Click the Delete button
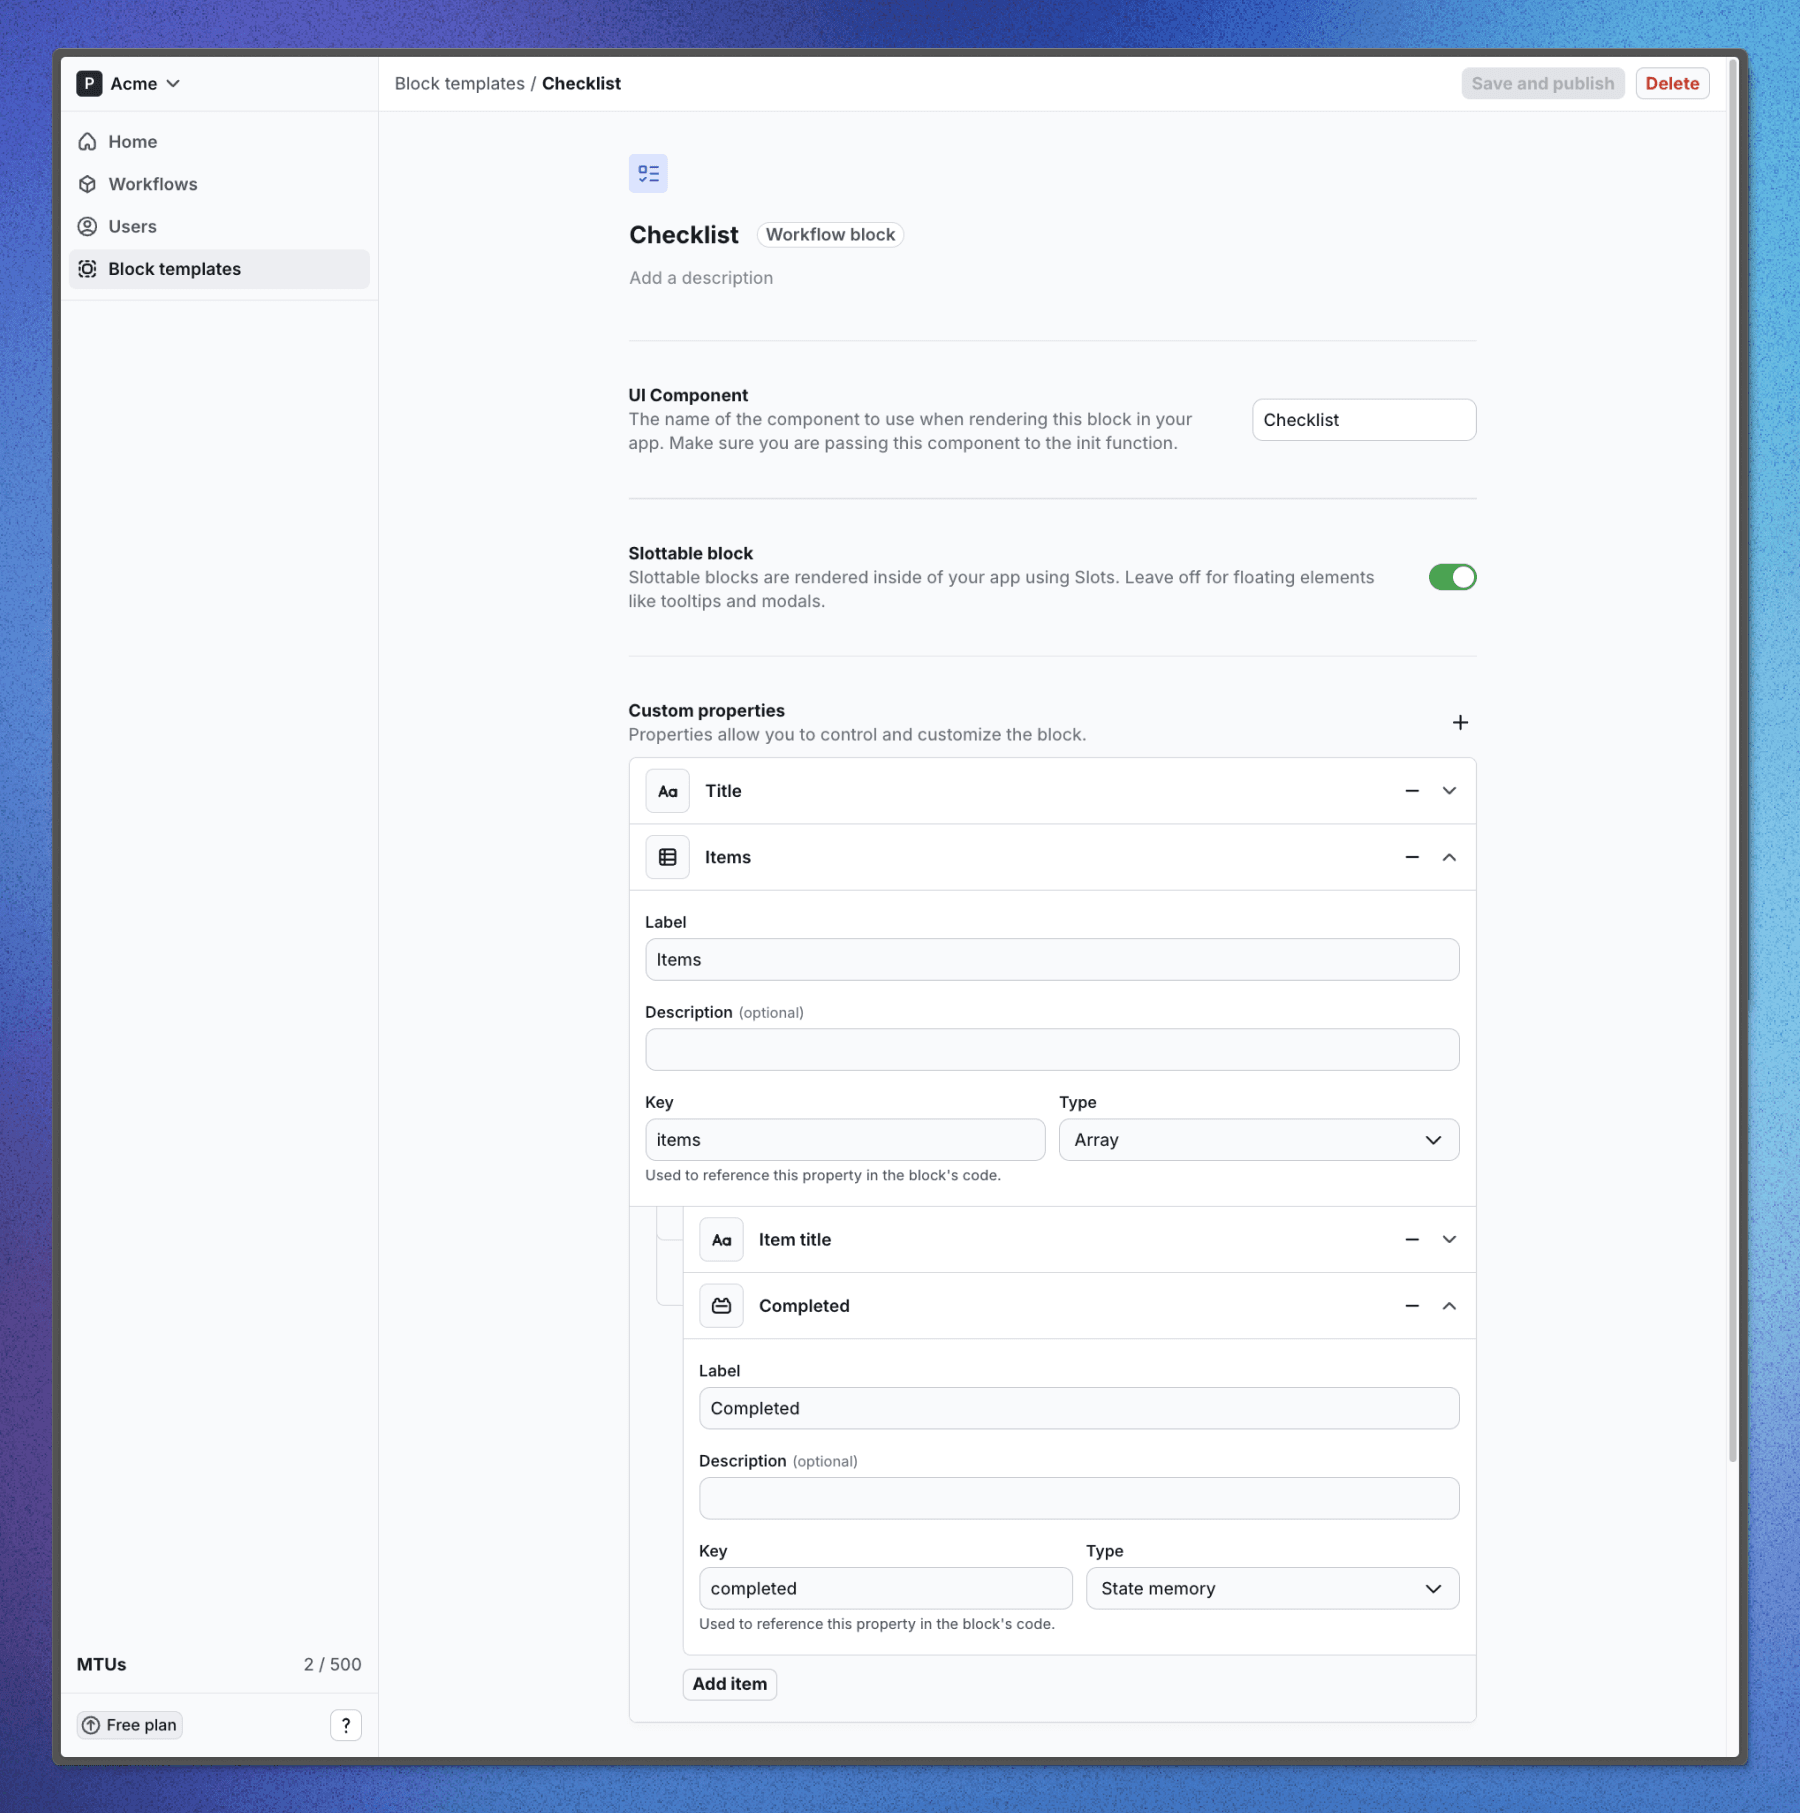Image resolution: width=1800 pixels, height=1813 pixels. 1672,83
